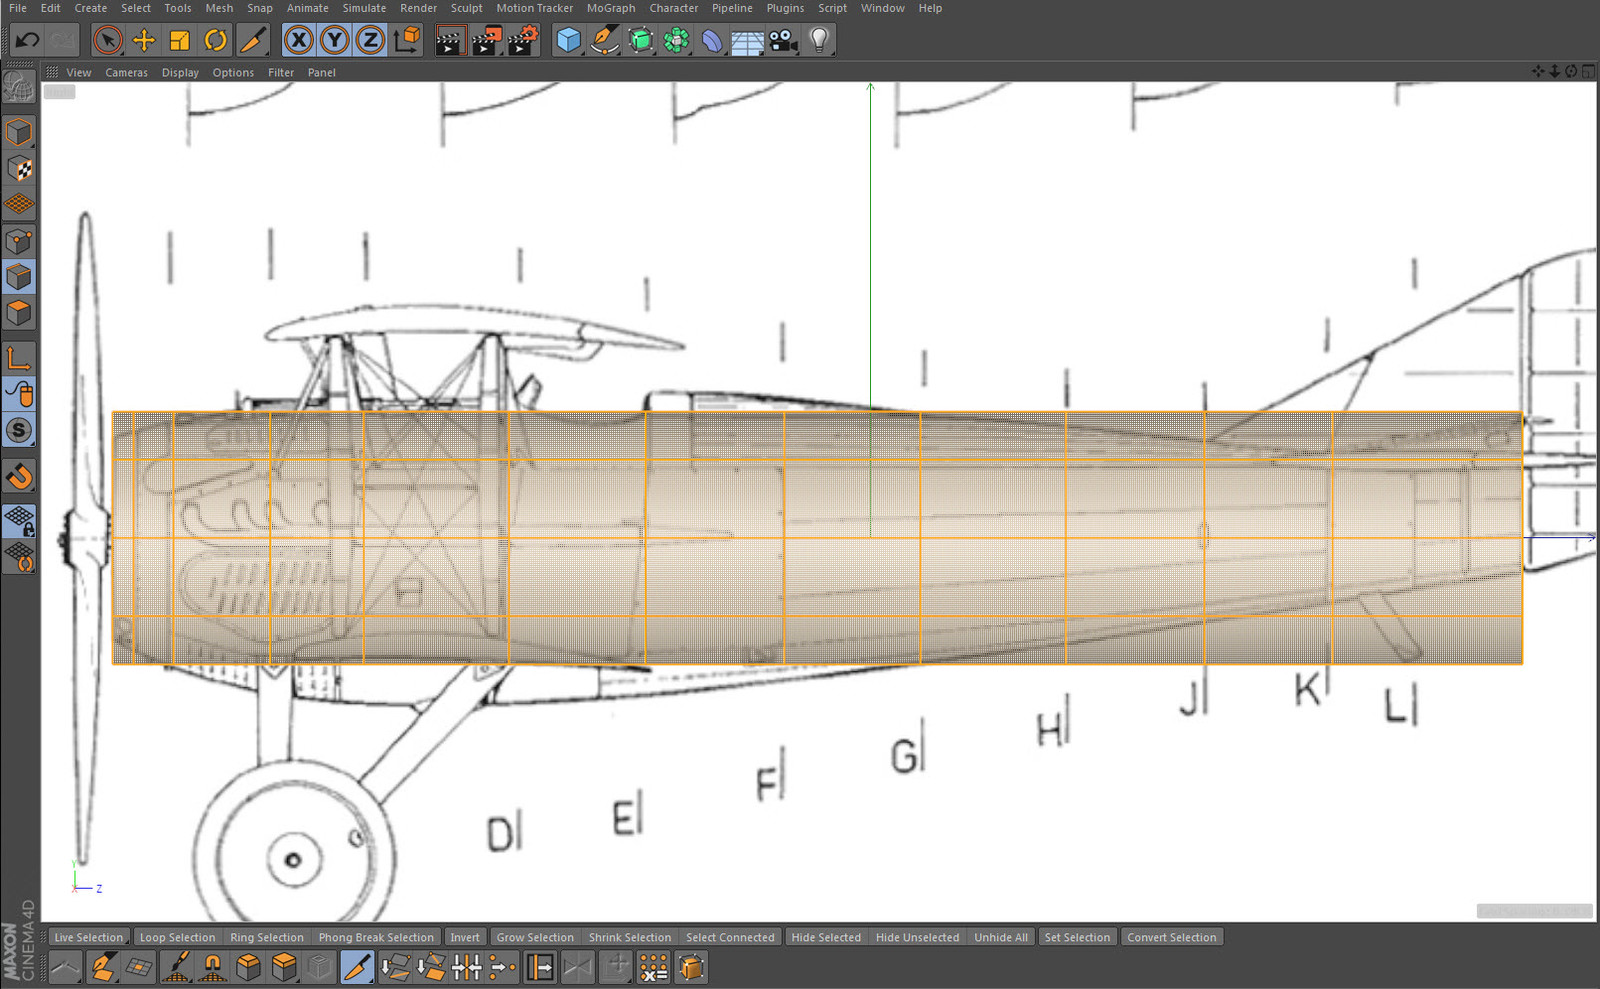Toggle Z axis lock

(370, 40)
